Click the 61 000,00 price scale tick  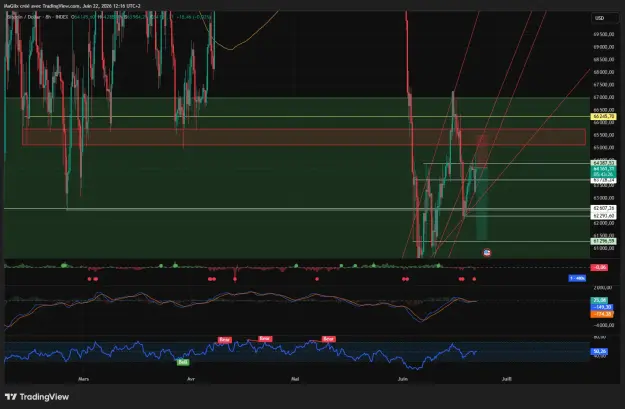tap(603, 248)
